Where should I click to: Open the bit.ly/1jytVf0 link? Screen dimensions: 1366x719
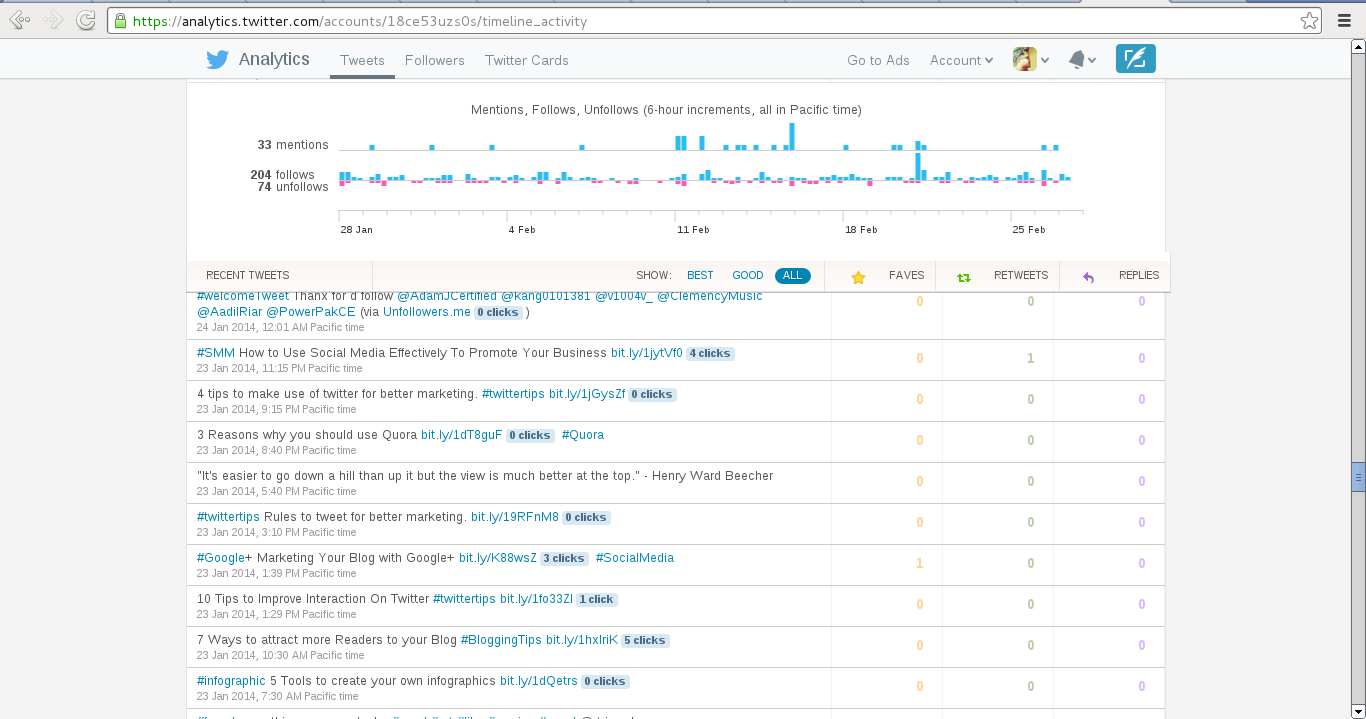pyautogui.click(x=647, y=353)
